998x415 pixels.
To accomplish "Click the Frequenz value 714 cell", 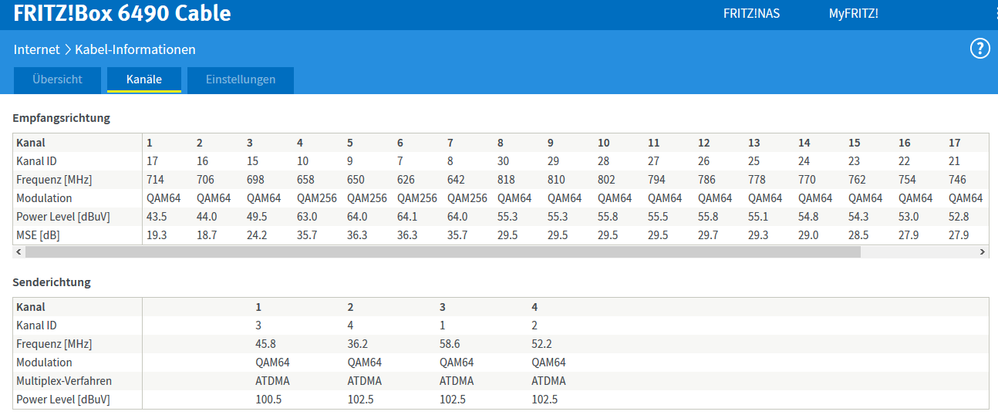I will [x=154, y=179].
